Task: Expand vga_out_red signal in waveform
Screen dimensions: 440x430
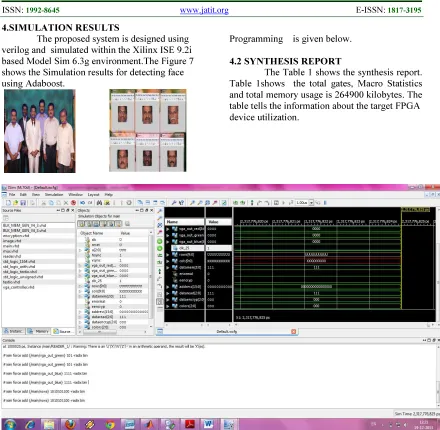Action: click(168, 229)
